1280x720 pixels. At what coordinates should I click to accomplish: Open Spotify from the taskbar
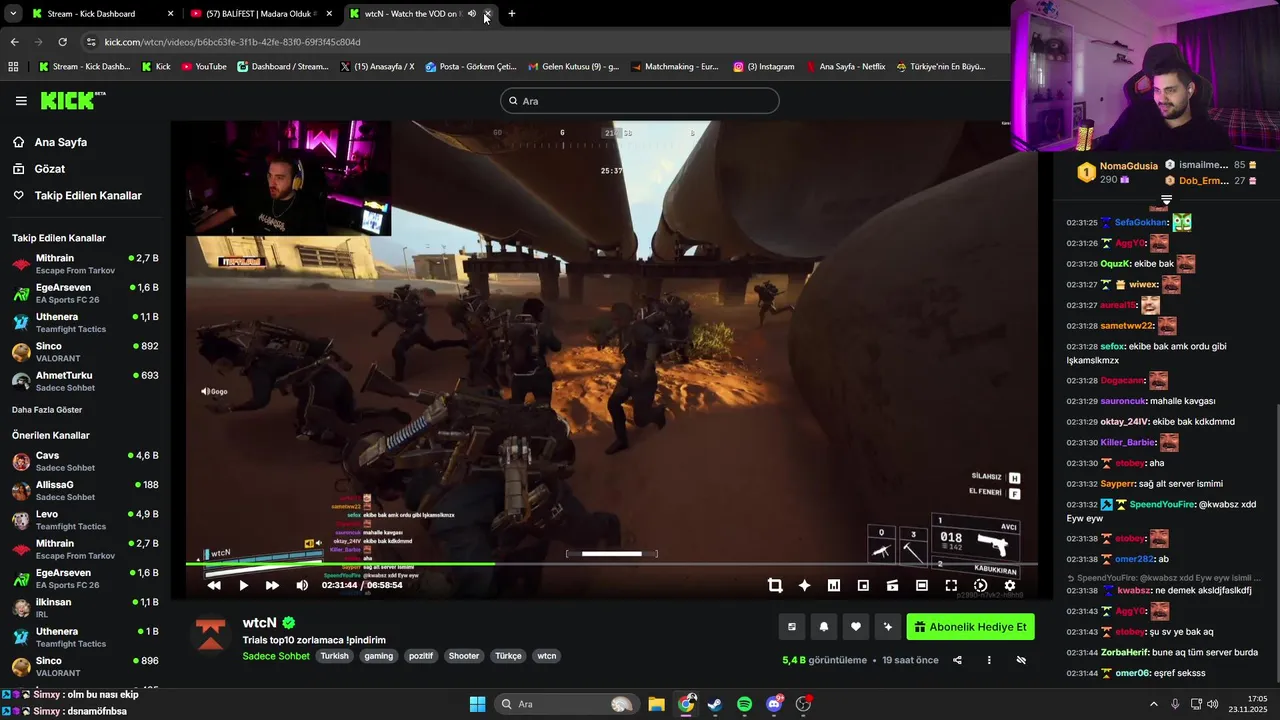[x=744, y=704]
